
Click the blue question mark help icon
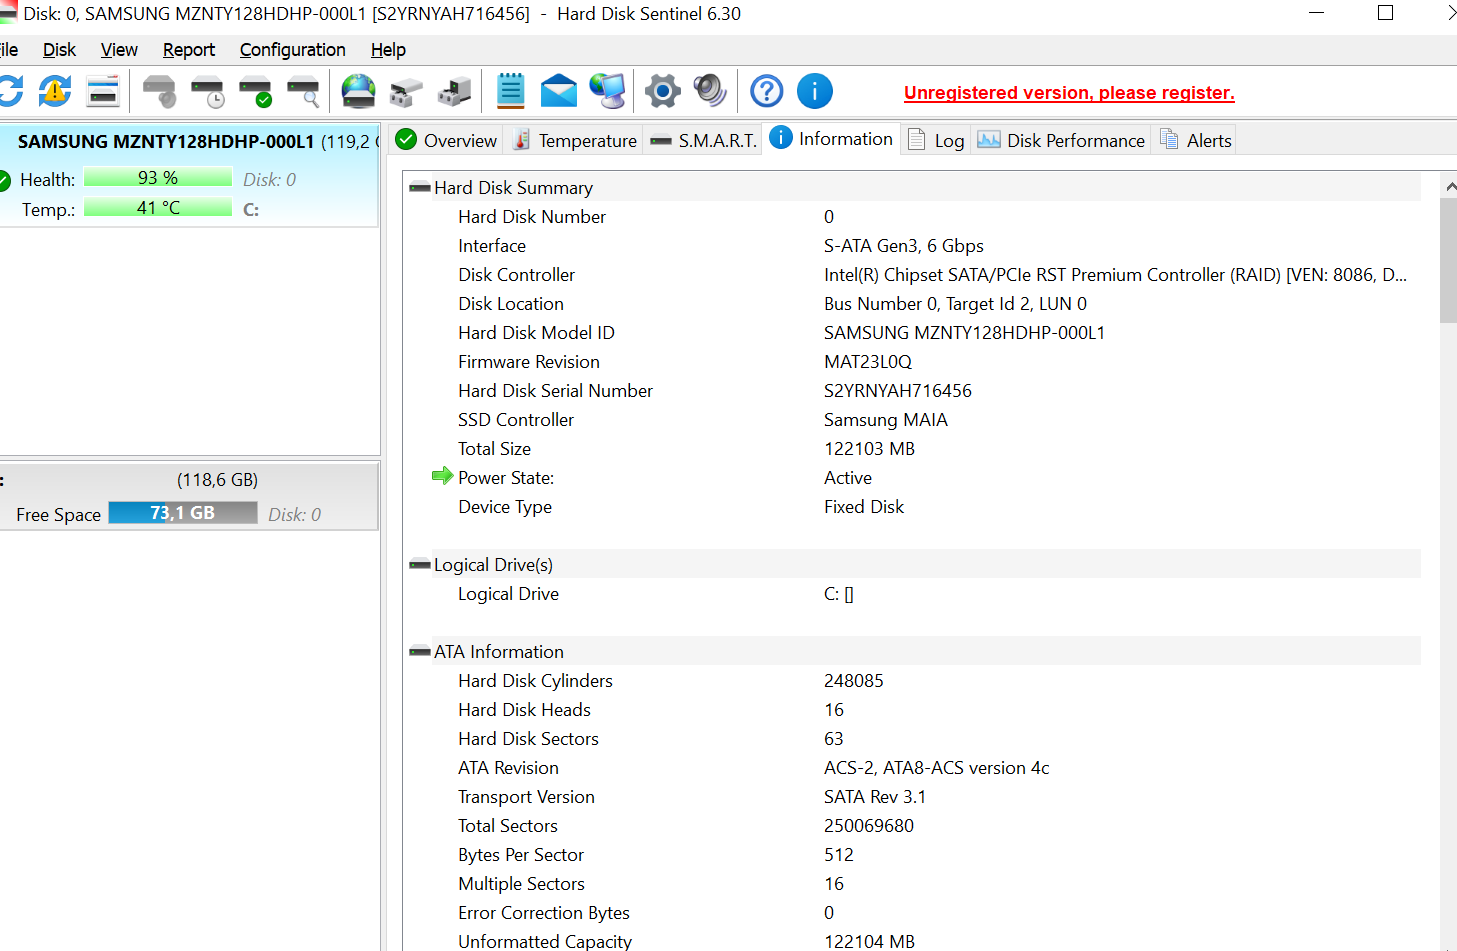[767, 92]
